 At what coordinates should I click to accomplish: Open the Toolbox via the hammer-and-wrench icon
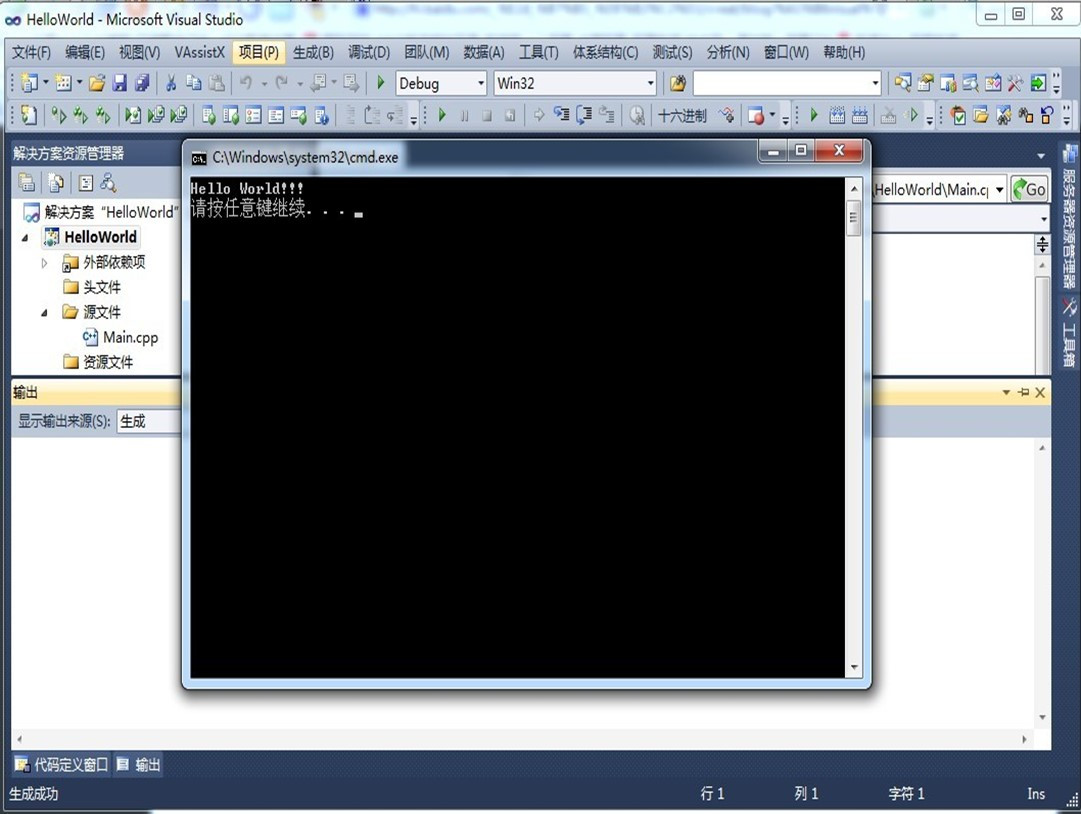(x=1014, y=83)
